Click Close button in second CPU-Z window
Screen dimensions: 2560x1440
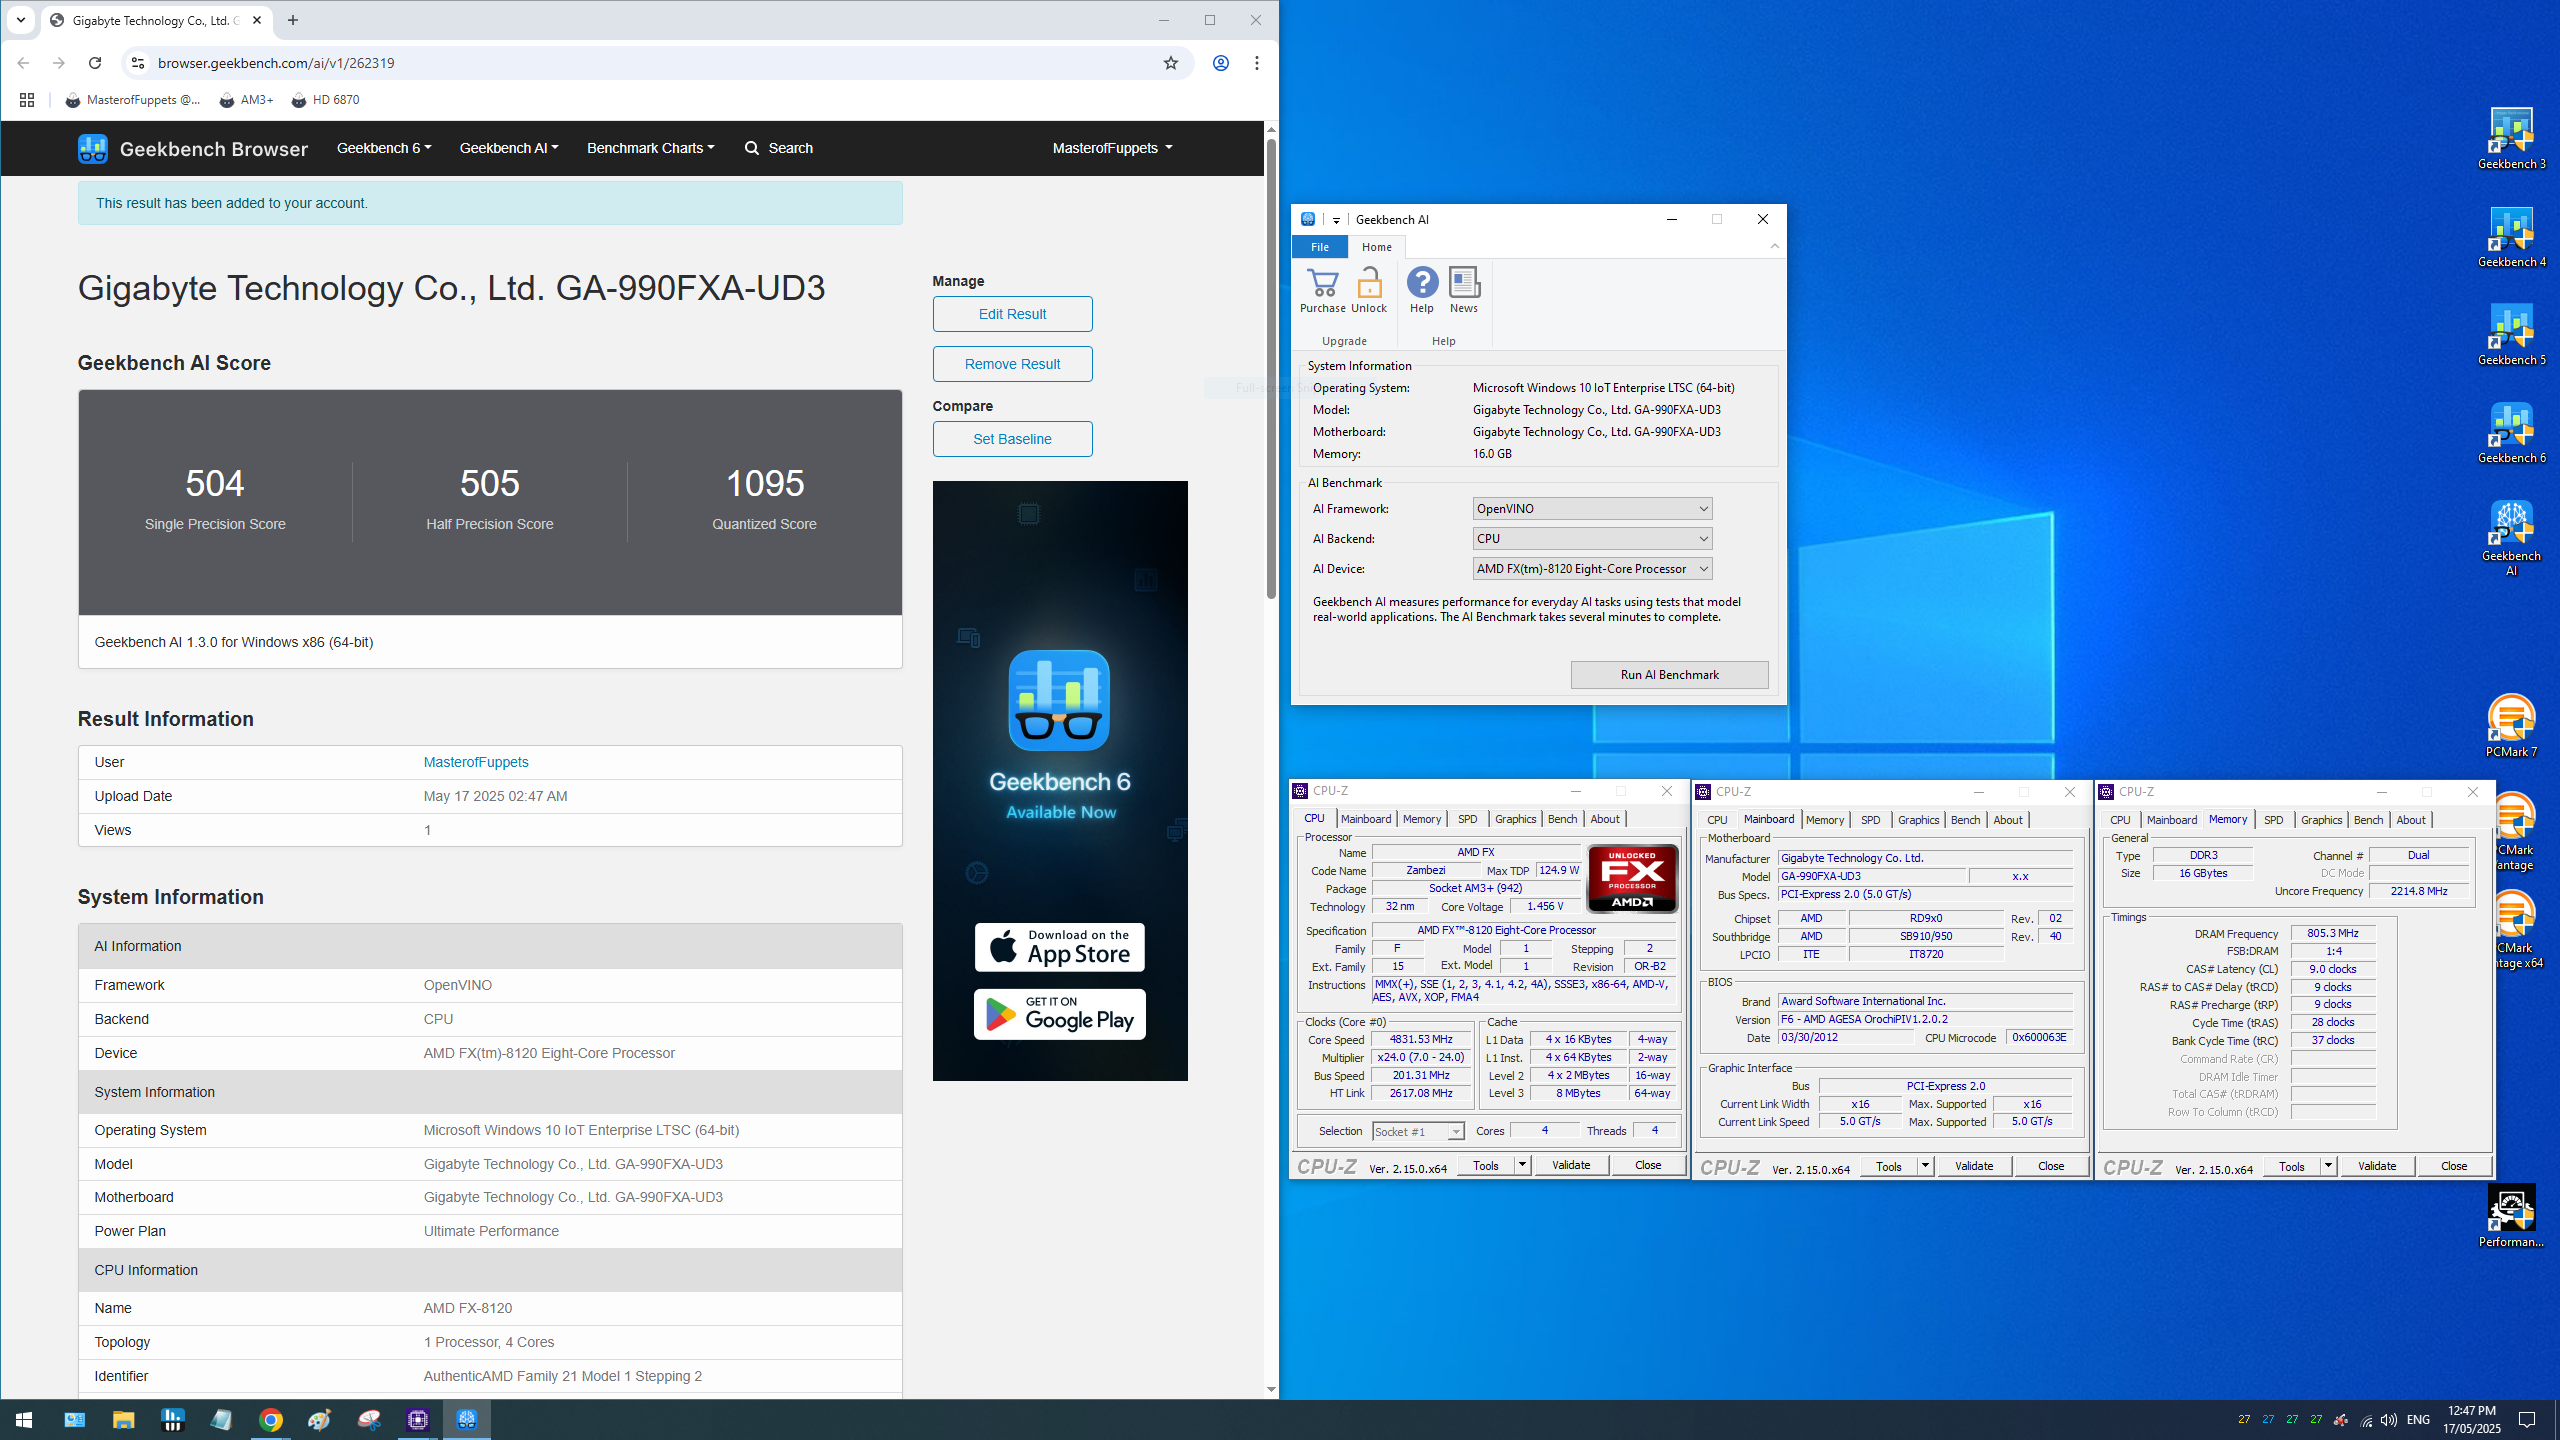pos(2051,1166)
